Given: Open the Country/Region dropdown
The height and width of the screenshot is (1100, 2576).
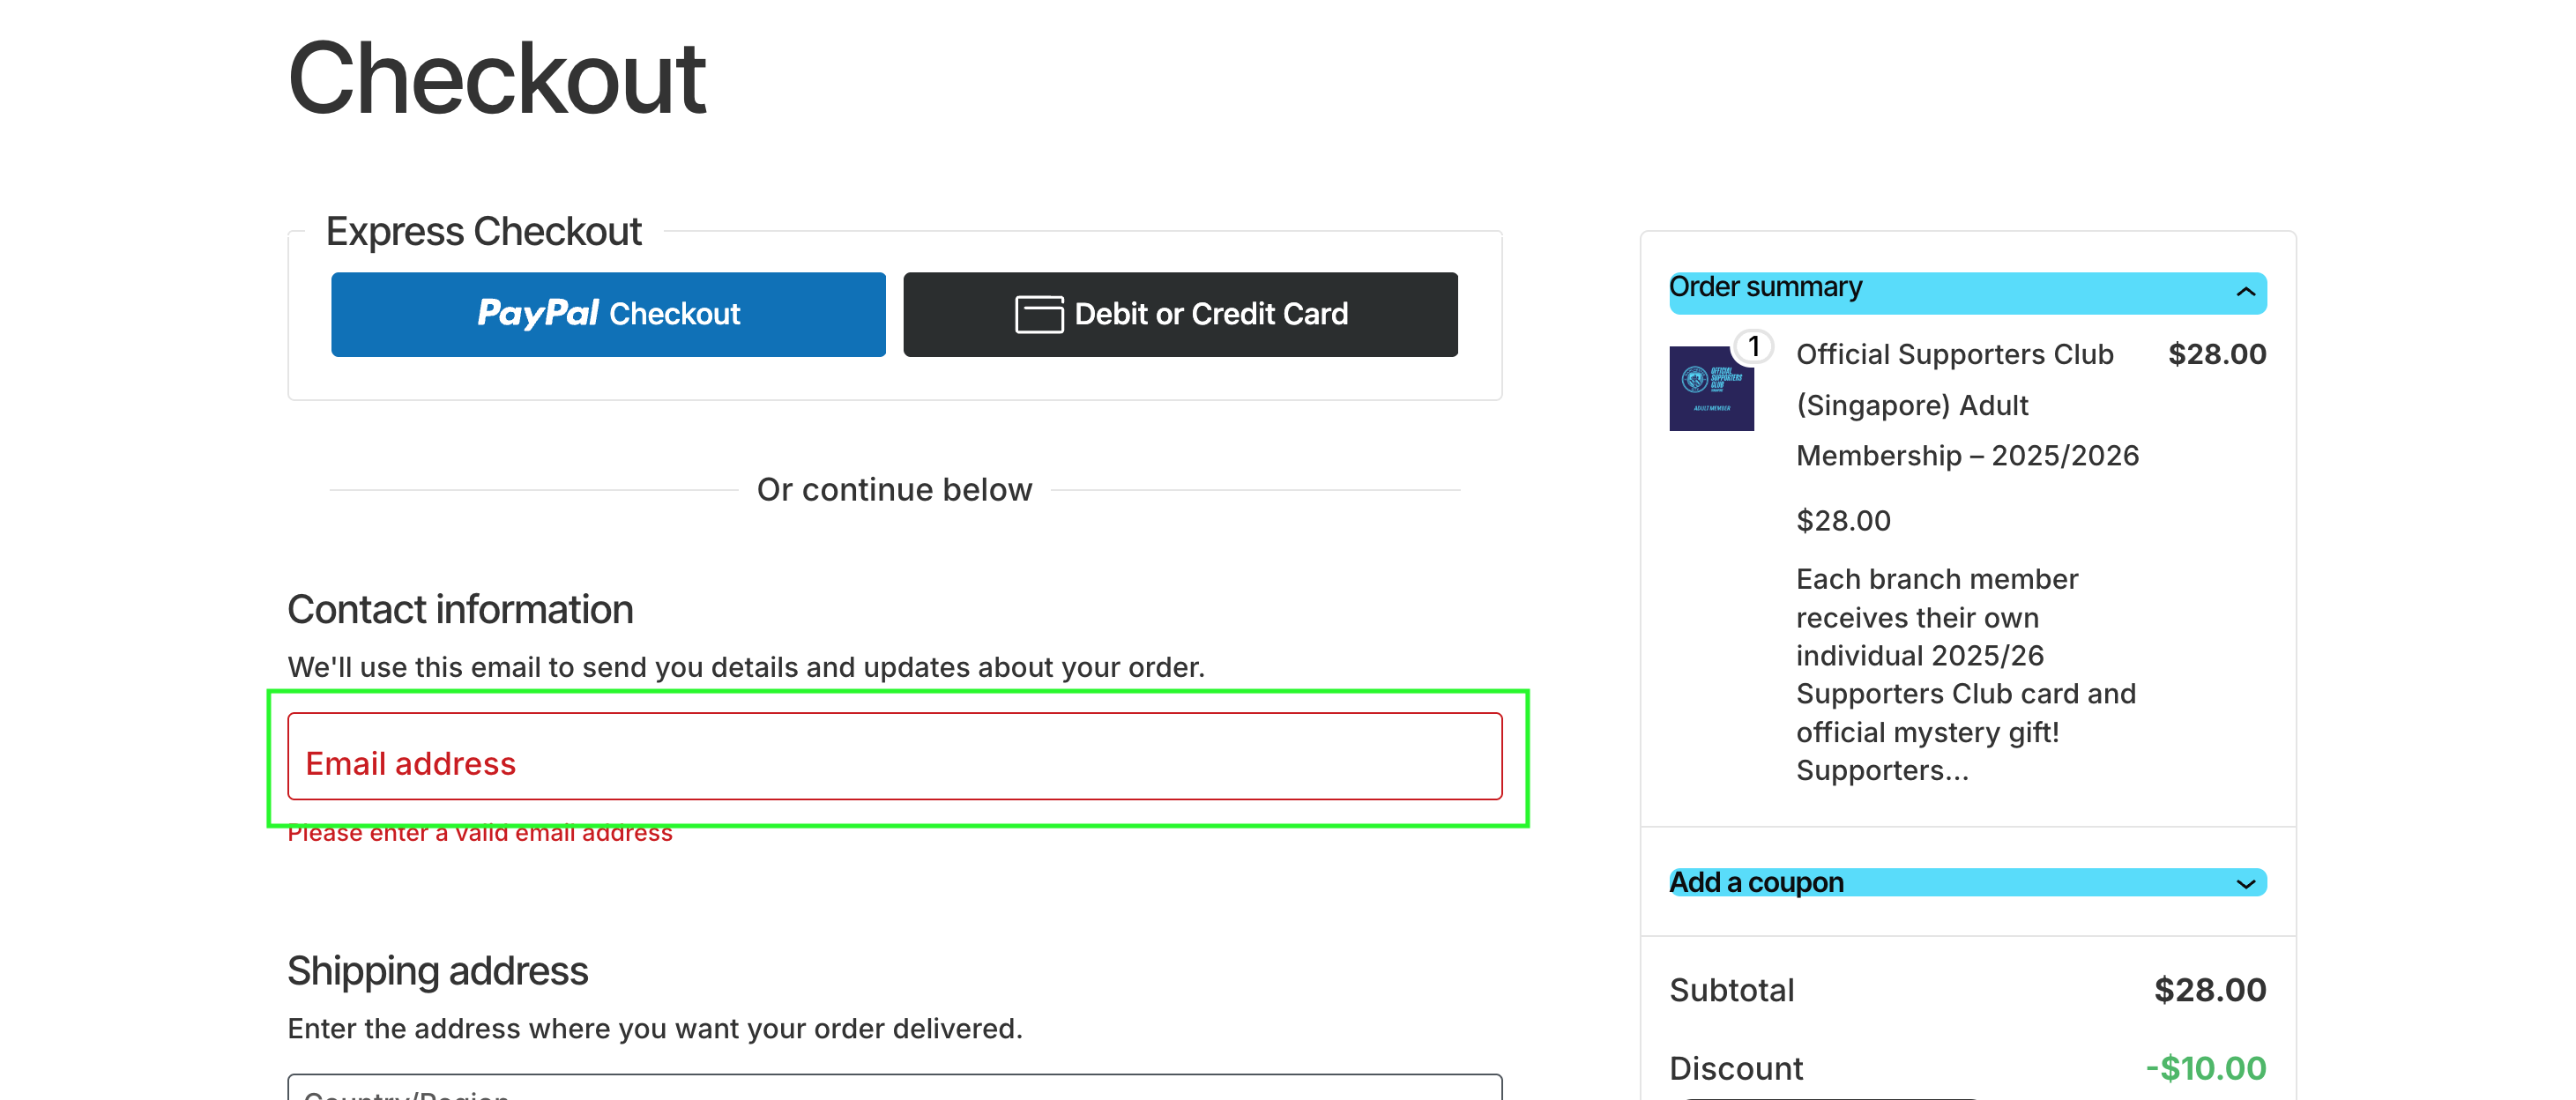Looking at the screenshot, I should (894, 1090).
